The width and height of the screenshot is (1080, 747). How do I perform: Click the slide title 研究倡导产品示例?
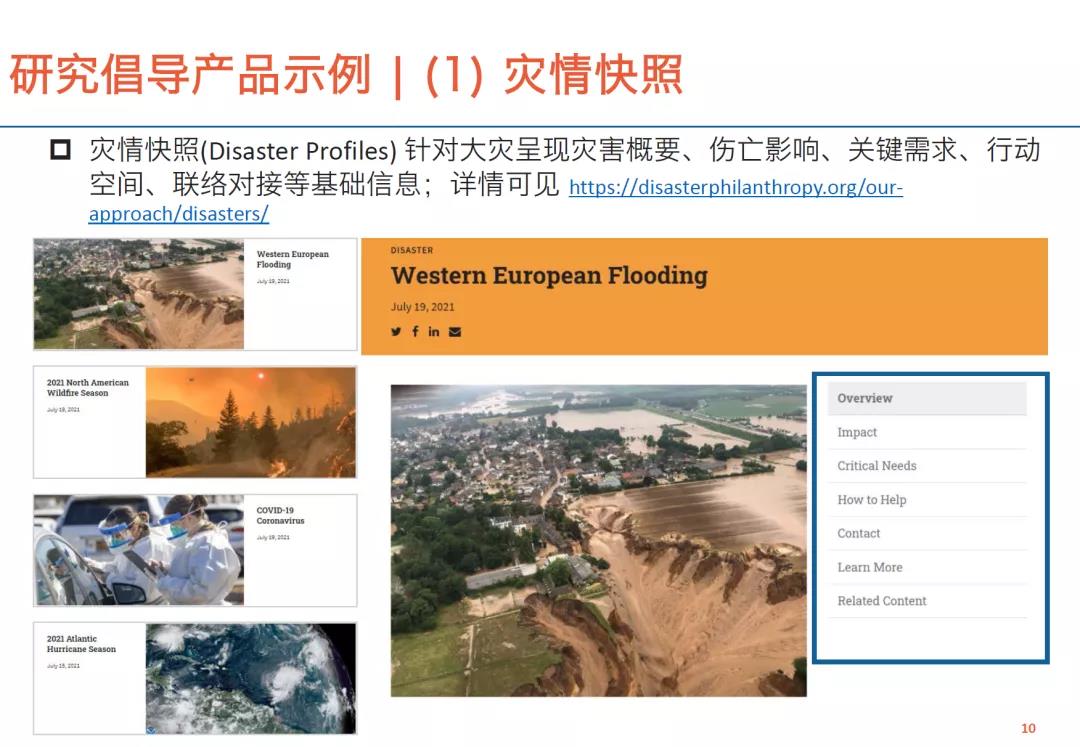click(x=191, y=74)
